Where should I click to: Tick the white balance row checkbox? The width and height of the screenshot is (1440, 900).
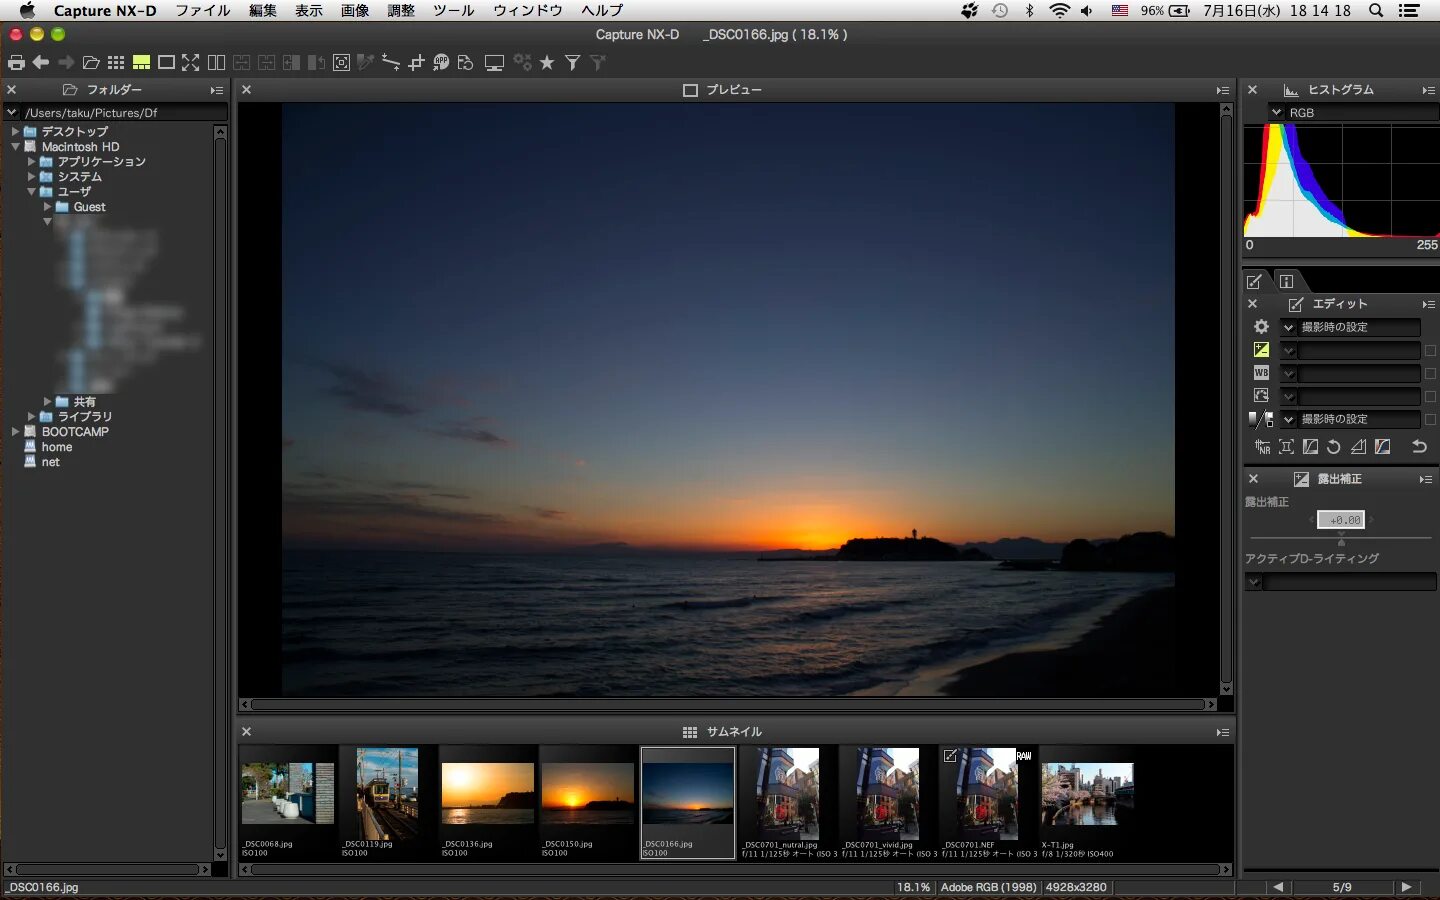(1430, 374)
